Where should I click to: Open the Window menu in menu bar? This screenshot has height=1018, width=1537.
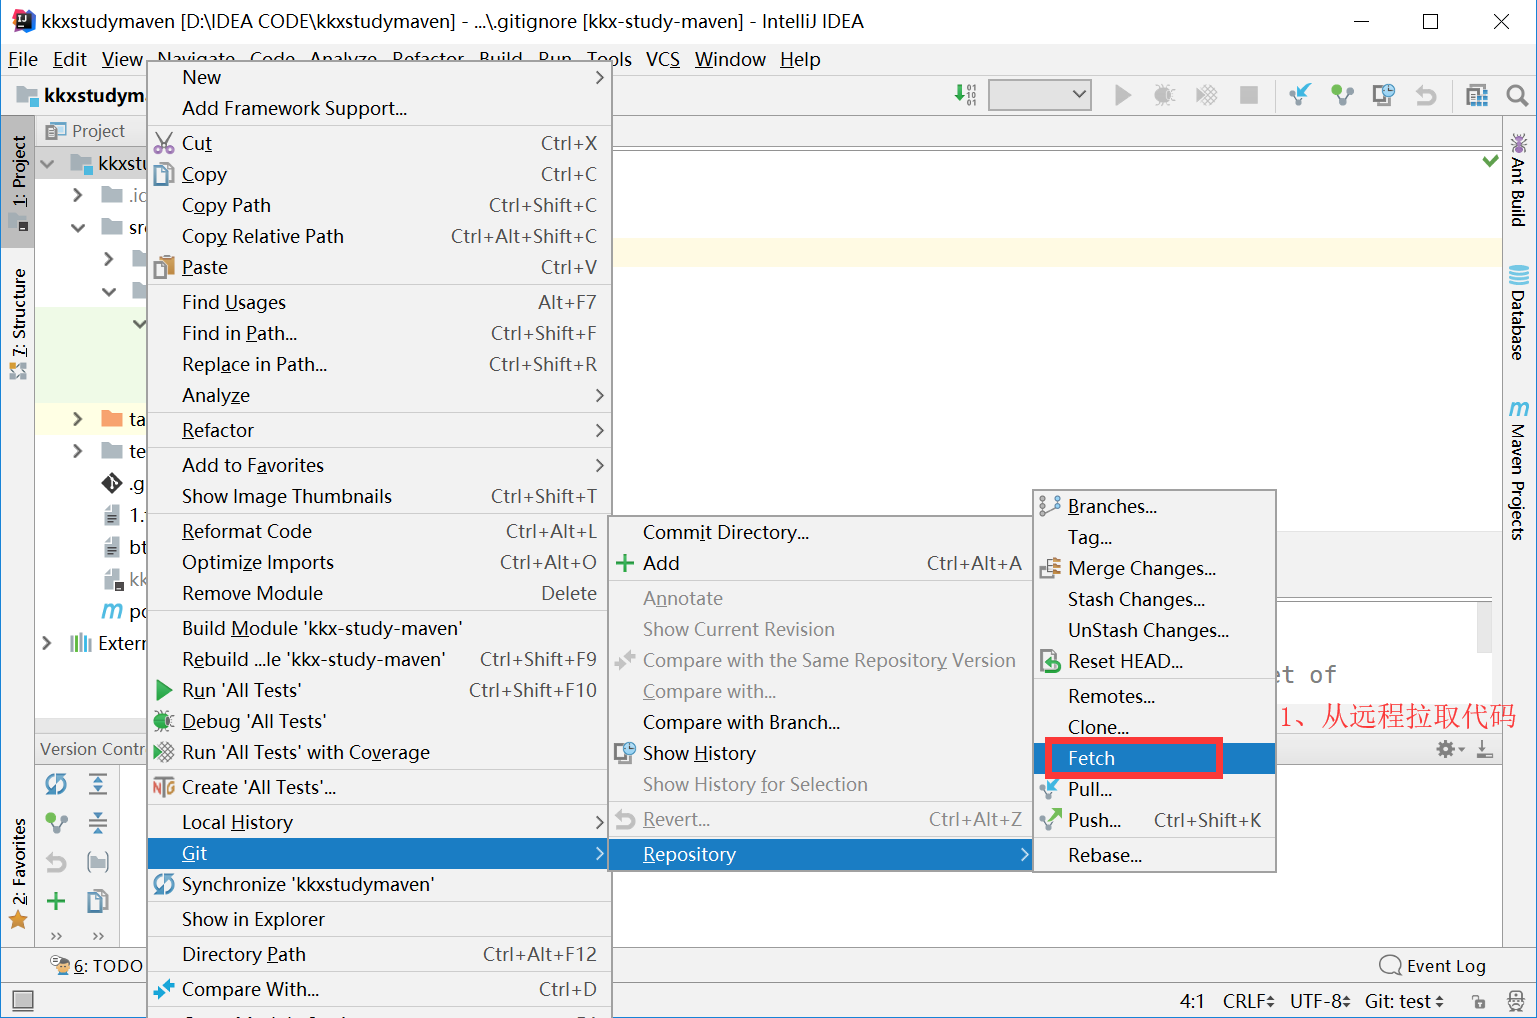(x=730, y=59)
